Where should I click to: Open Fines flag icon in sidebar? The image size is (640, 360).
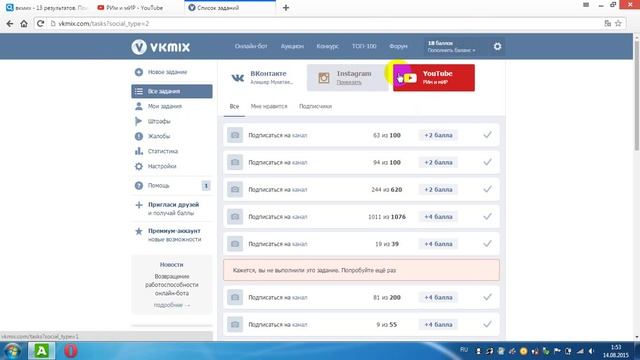(138, 121)
